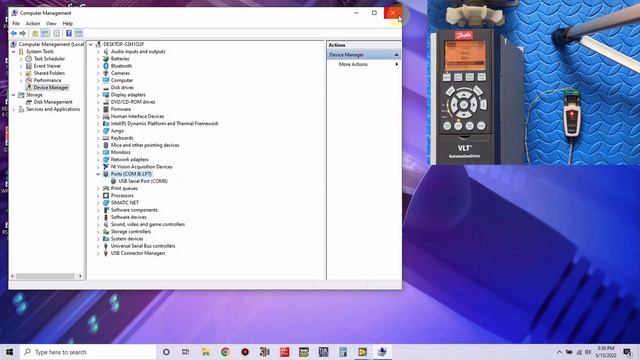640x360 pixels.
Task: Click NI Vision Acquisition Devices icon
Action: (106, 167)
